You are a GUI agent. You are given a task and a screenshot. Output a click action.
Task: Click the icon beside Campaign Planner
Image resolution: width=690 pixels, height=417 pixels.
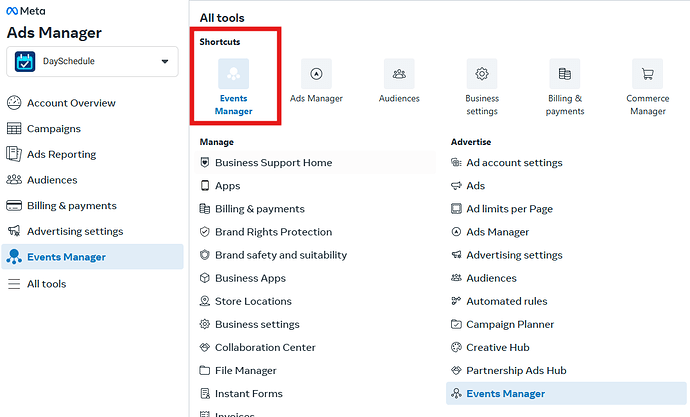click(456, 324)
